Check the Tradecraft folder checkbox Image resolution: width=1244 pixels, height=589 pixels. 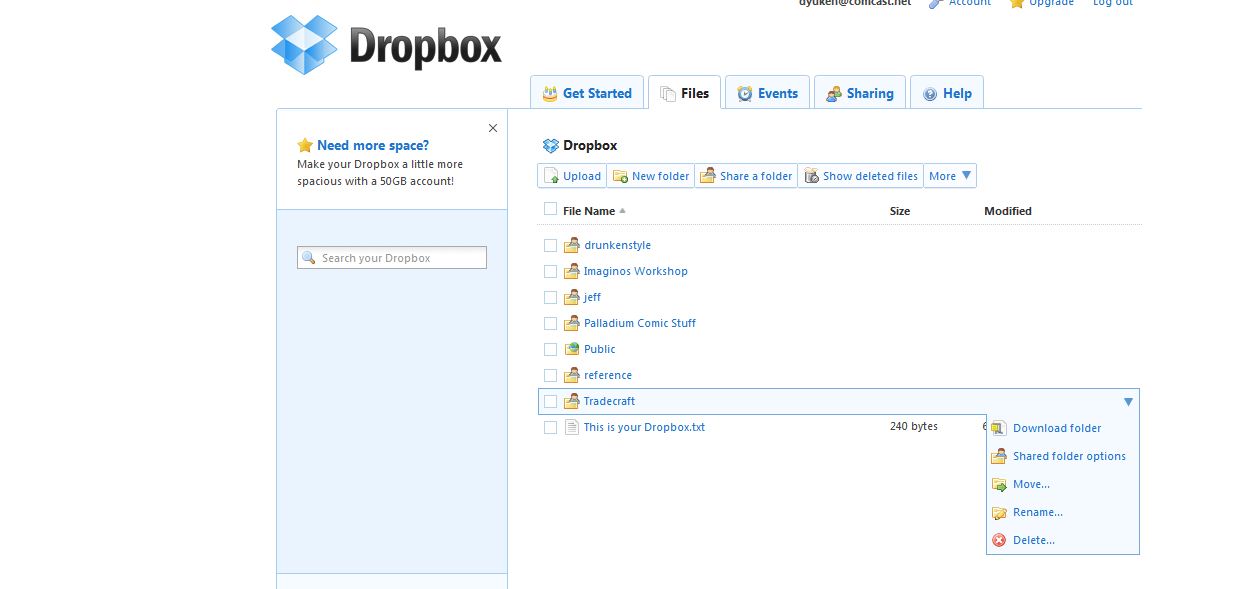(x=550, y=401)
